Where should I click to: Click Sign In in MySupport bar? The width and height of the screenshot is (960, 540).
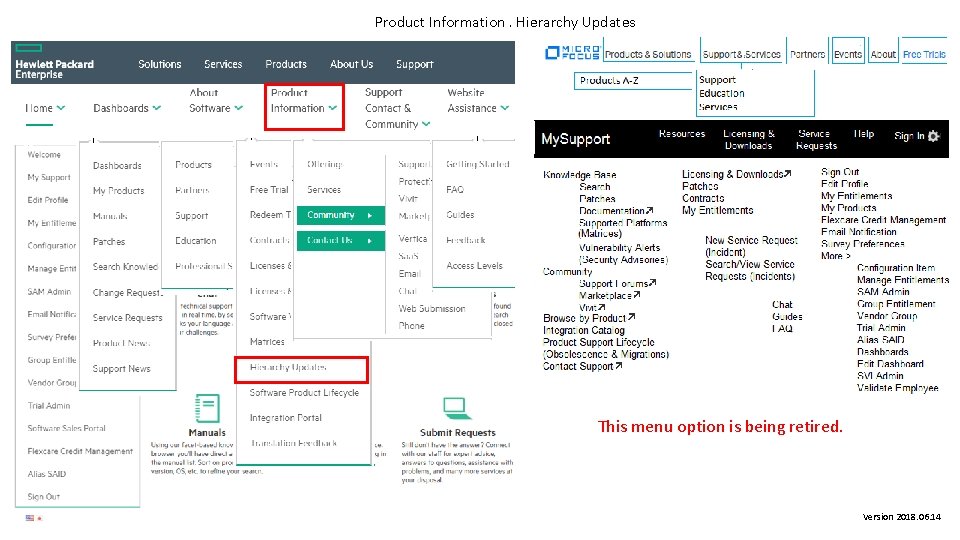[909, 136]
